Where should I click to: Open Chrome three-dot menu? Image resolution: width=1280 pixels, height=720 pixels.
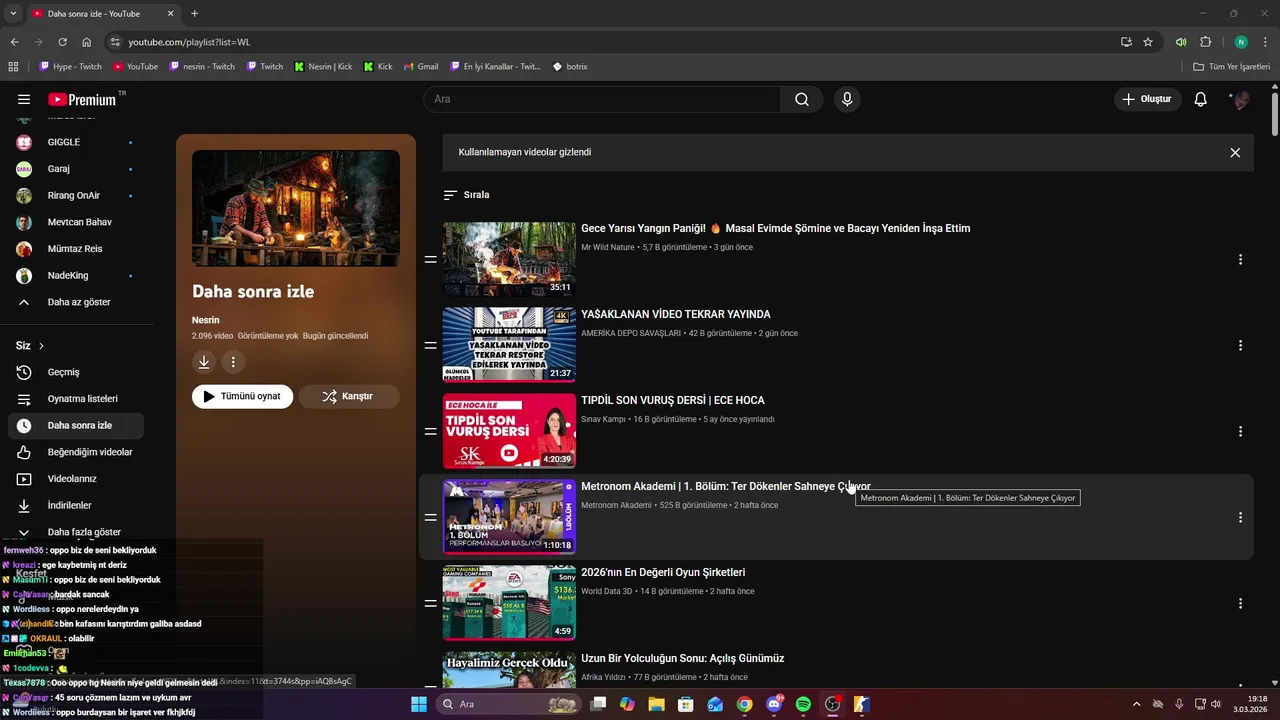coord(1265,42)
